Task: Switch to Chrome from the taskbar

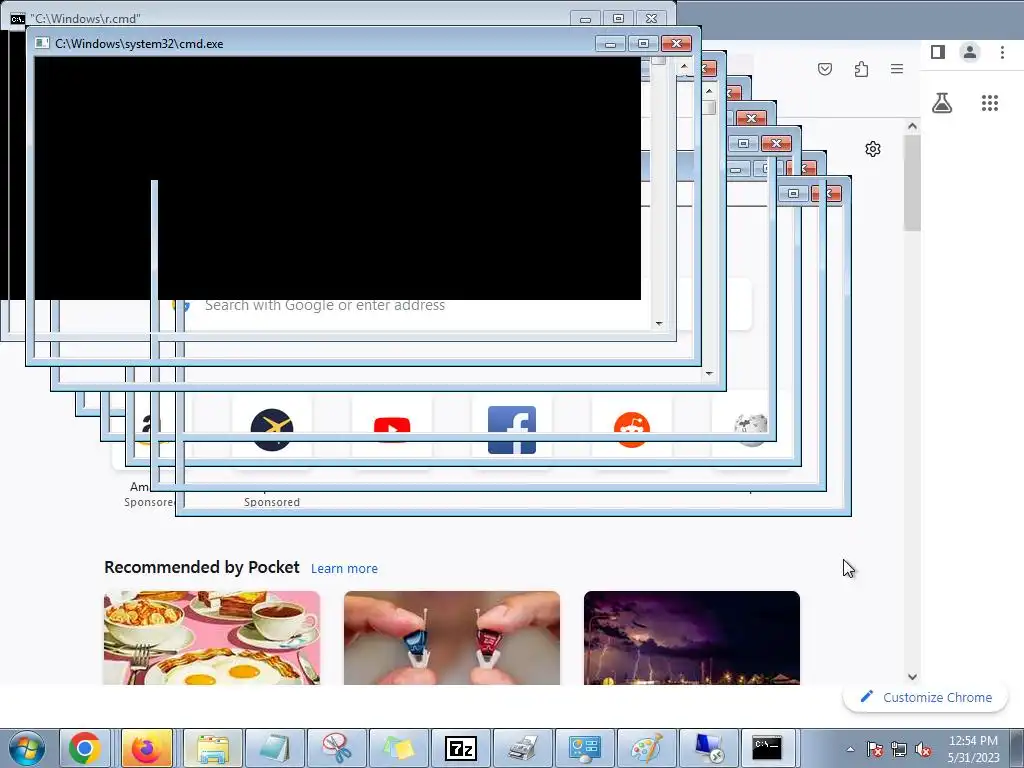Action: point(85,748)
